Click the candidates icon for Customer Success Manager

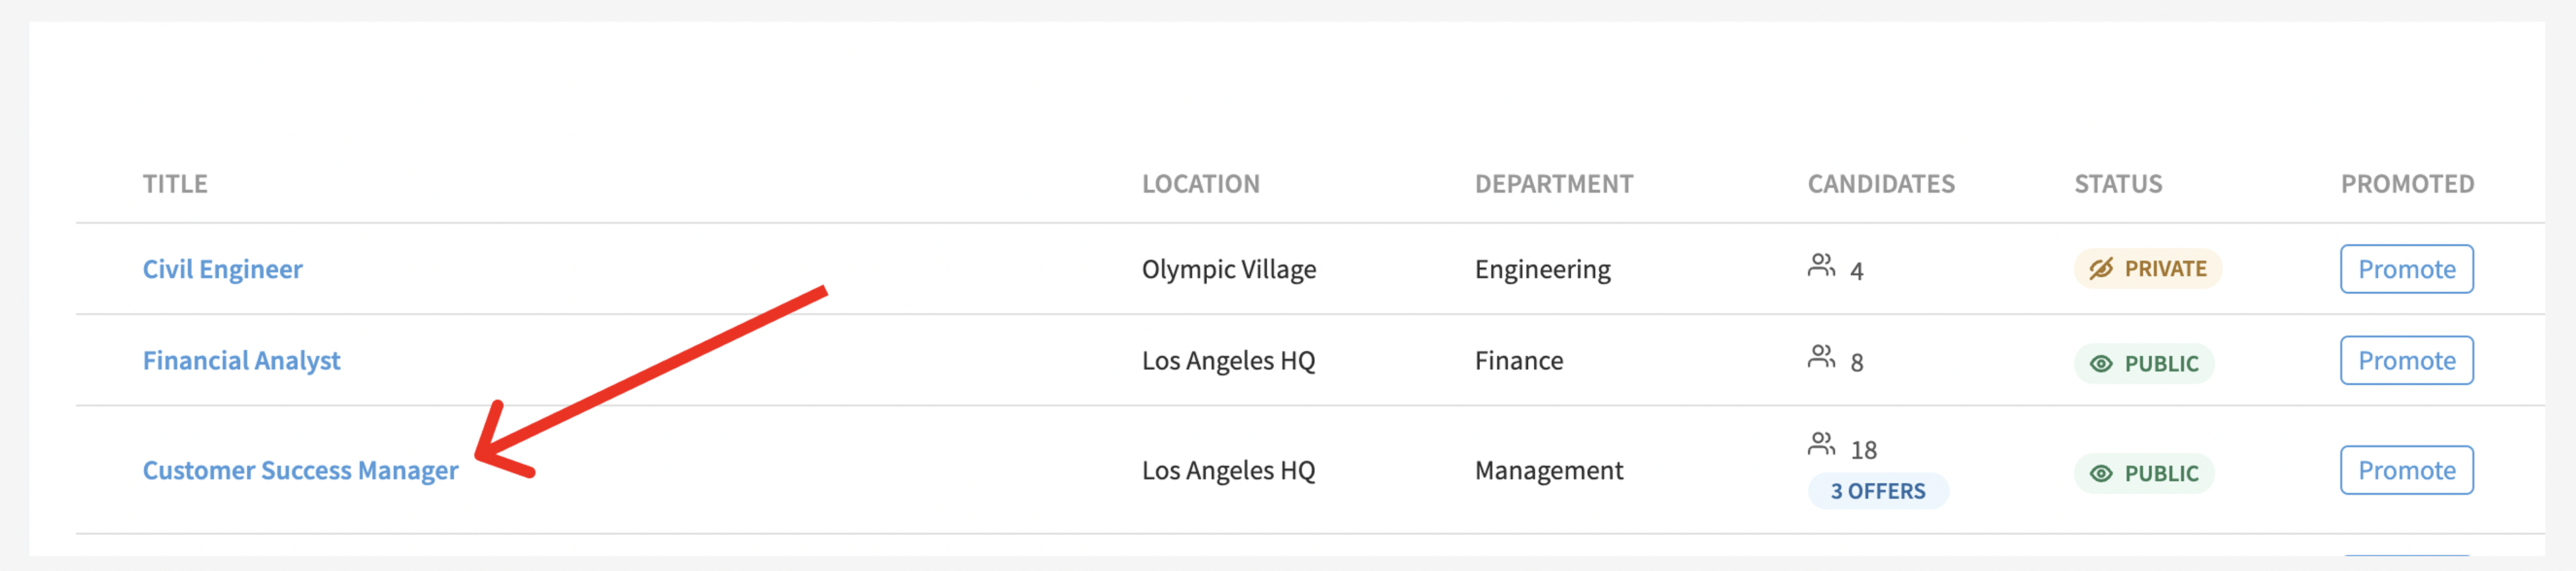[x=1821, y=444]
